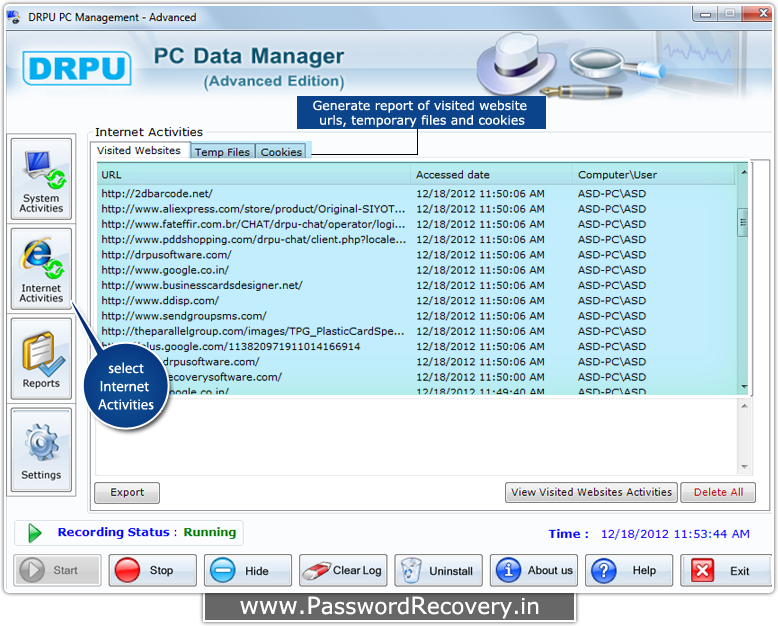Select the aliexpress.com store URL row
778x626 pixels.
[x=417, y=209]
